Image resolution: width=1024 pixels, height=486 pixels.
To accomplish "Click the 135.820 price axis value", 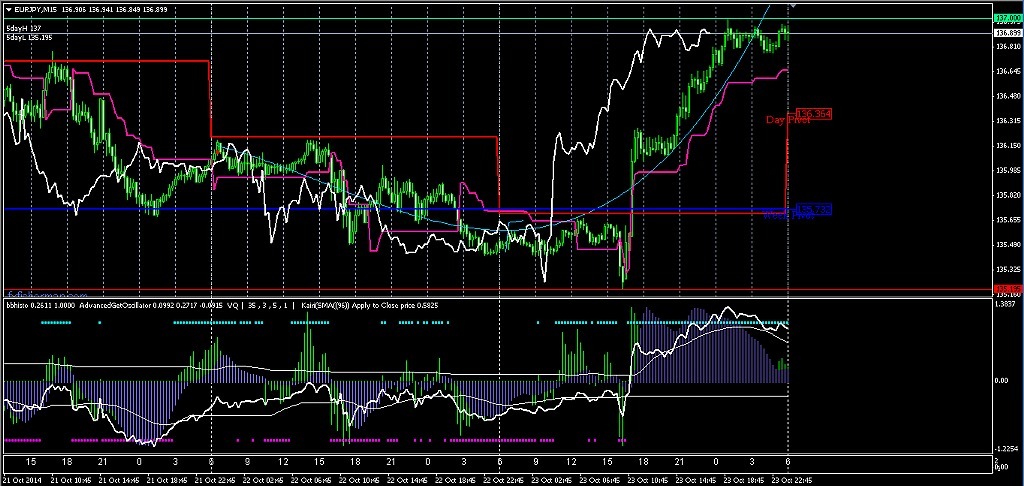I will [1006, 195].
